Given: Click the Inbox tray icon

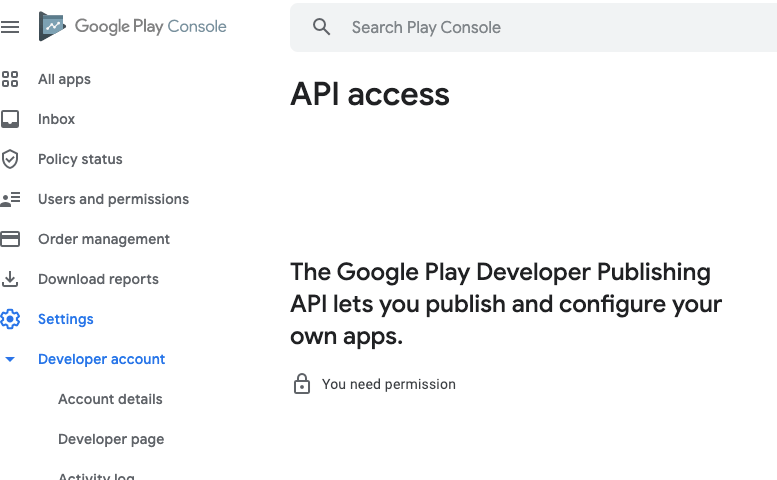Looking at the screenshot, I should point(10,119).
